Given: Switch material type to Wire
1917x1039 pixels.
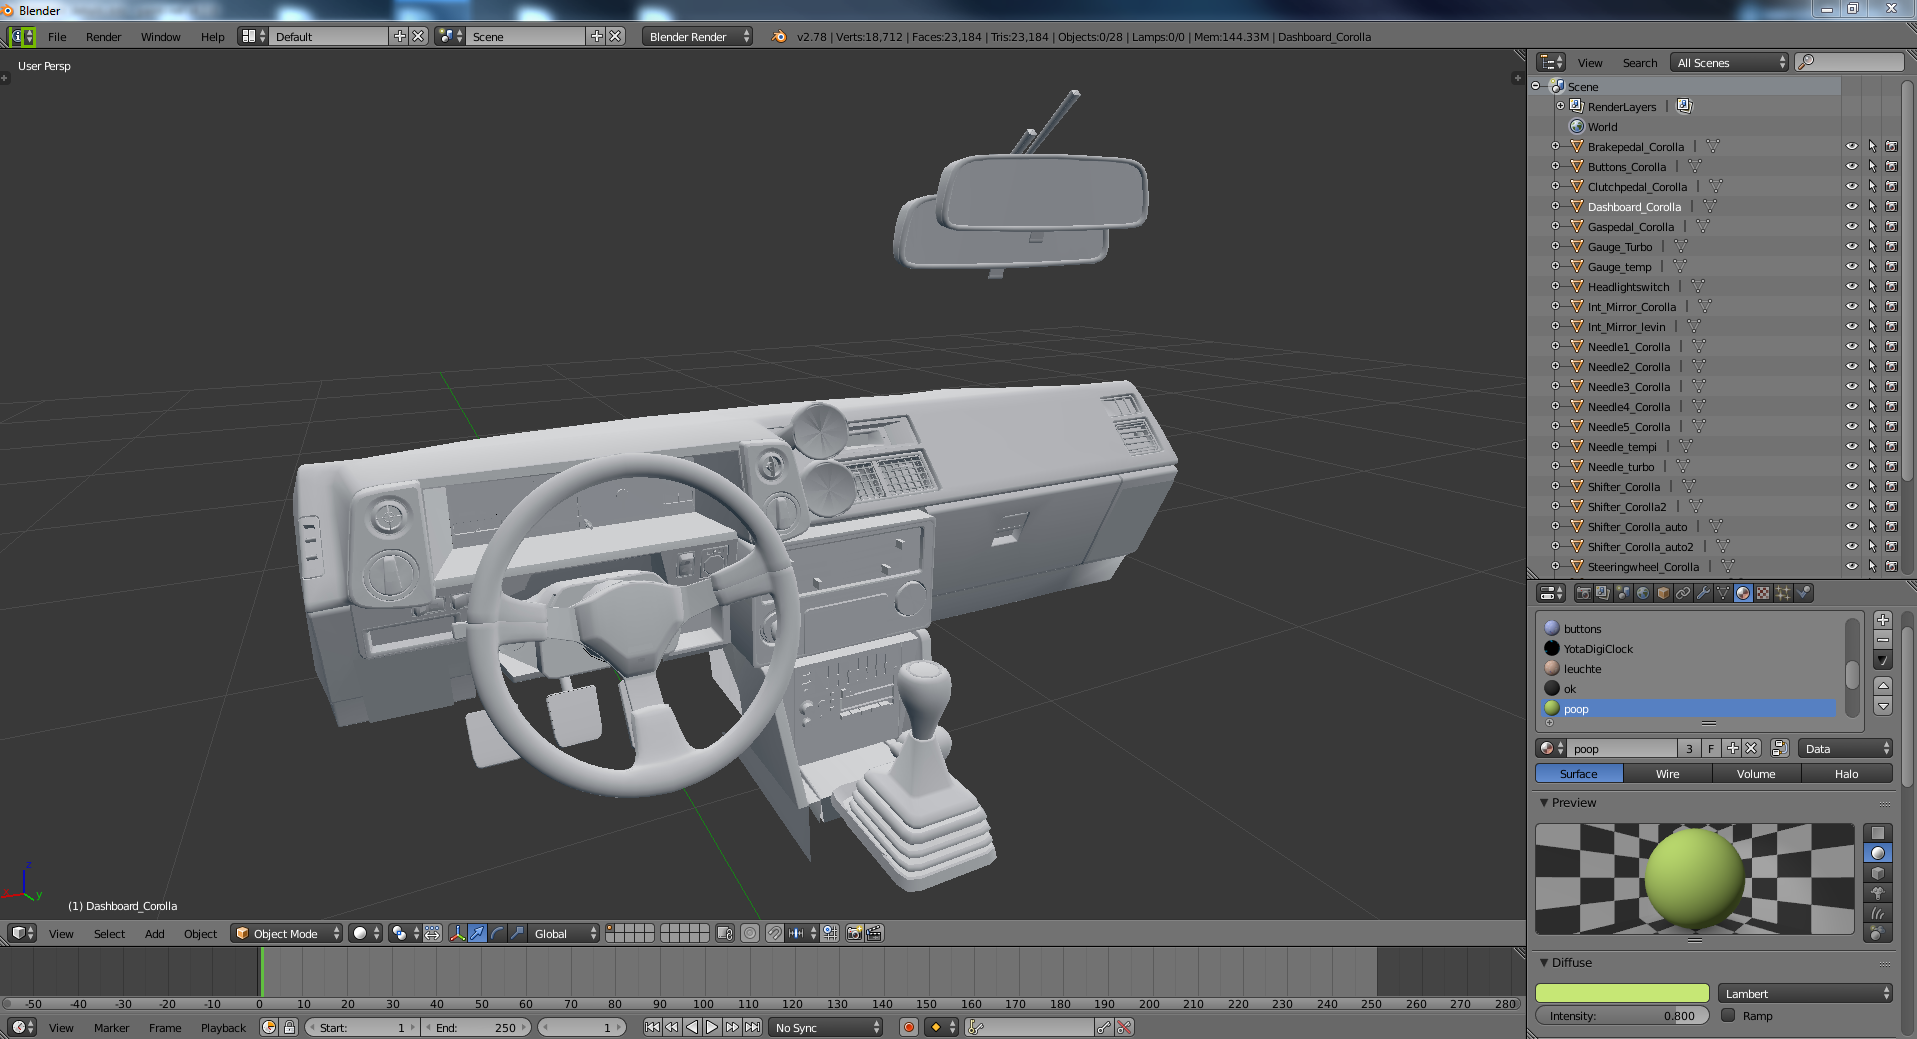Looking at the screenshot, I should point(1667,774).
